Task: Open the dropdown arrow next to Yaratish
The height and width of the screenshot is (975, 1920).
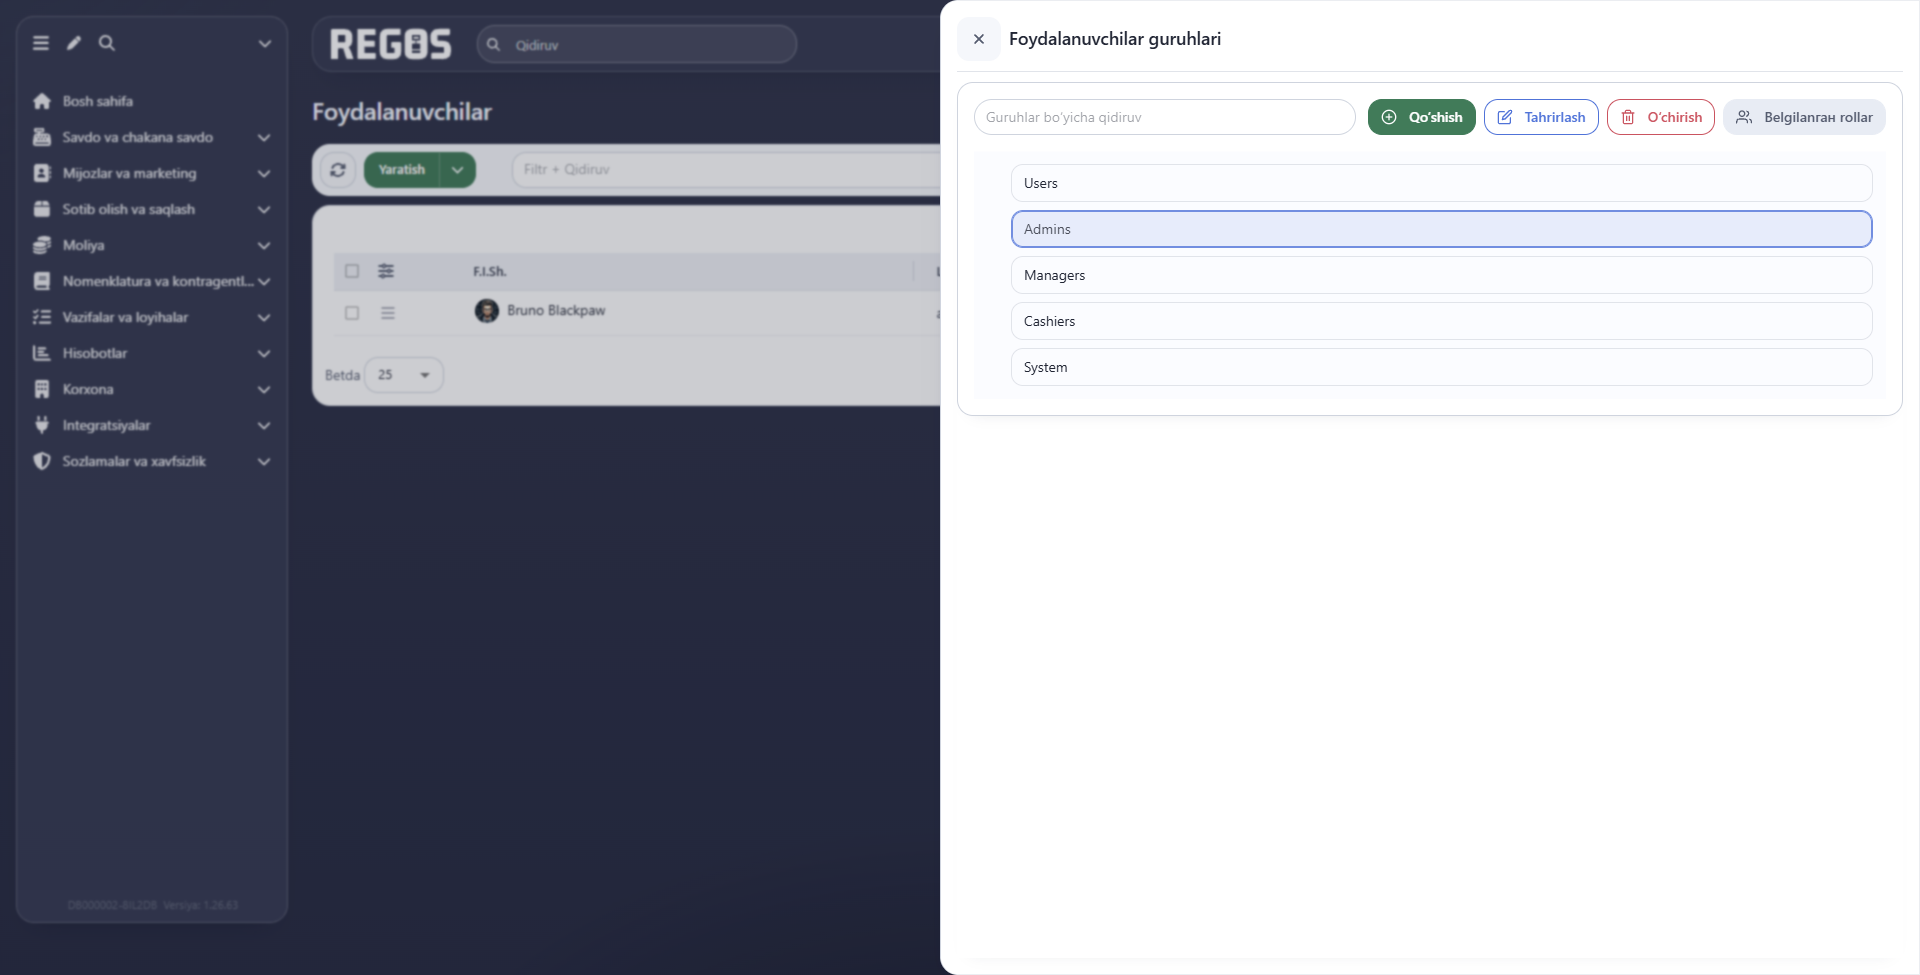Action: (x=458, y=170)
